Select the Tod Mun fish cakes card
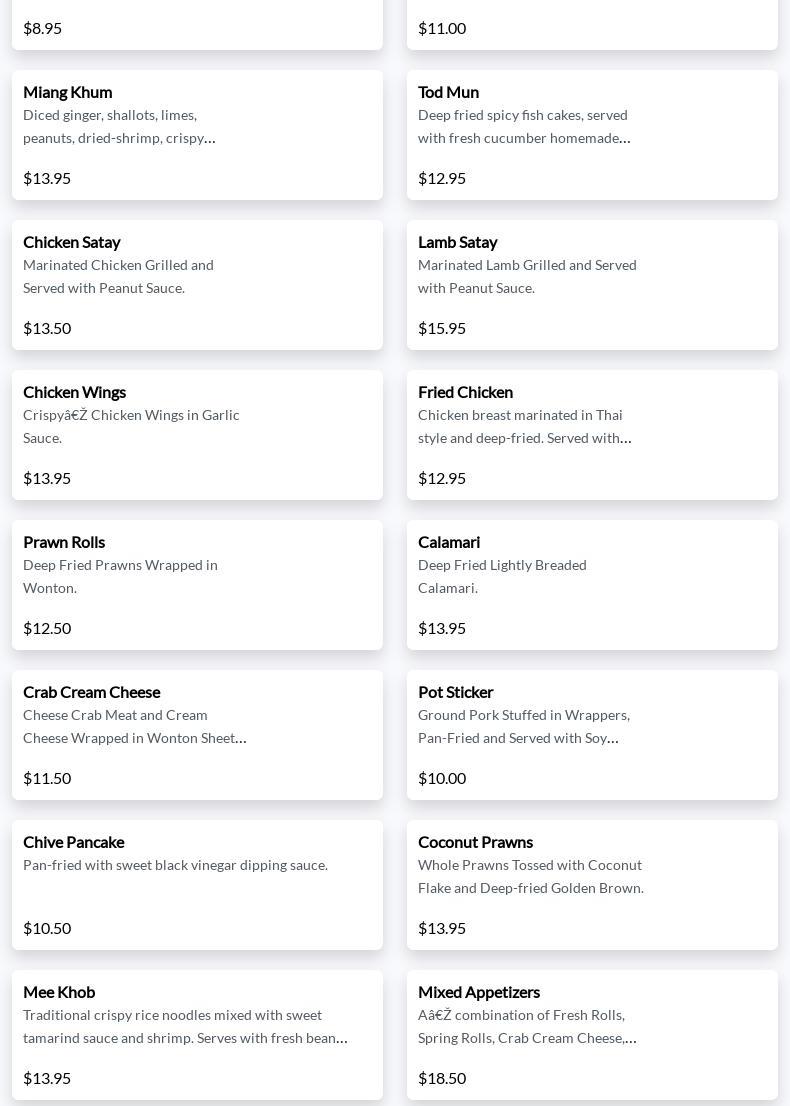This screenshot has height=1106, width=790. (592, 135)
